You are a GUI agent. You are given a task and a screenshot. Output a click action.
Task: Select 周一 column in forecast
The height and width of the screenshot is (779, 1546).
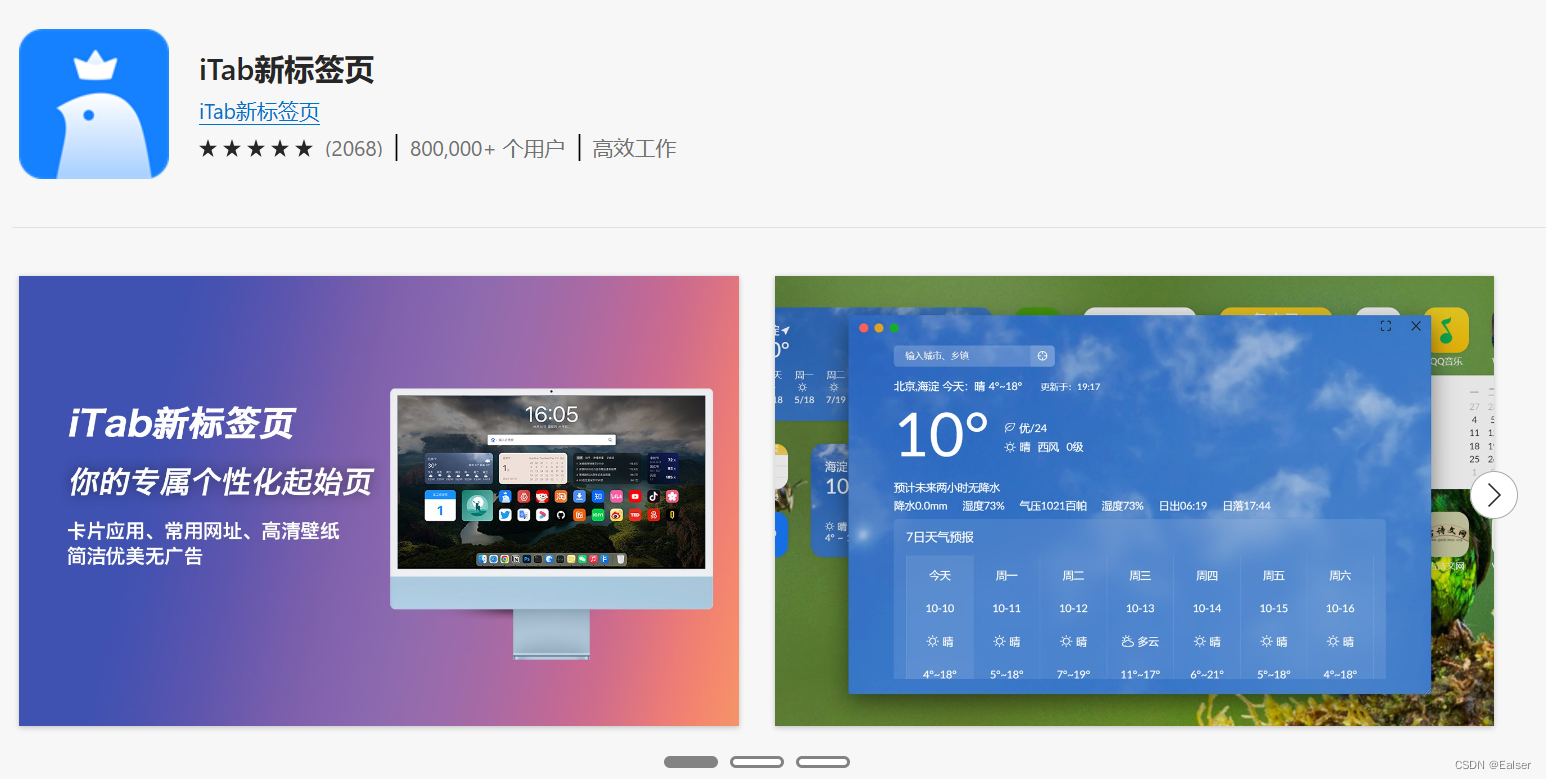1007,618
